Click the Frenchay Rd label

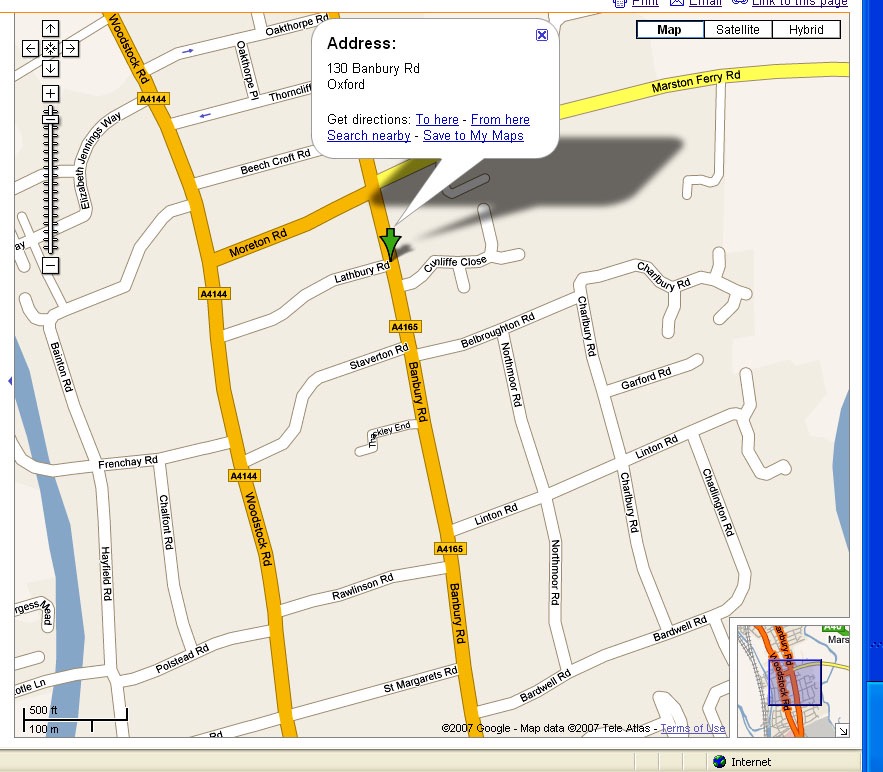point(128,462)
